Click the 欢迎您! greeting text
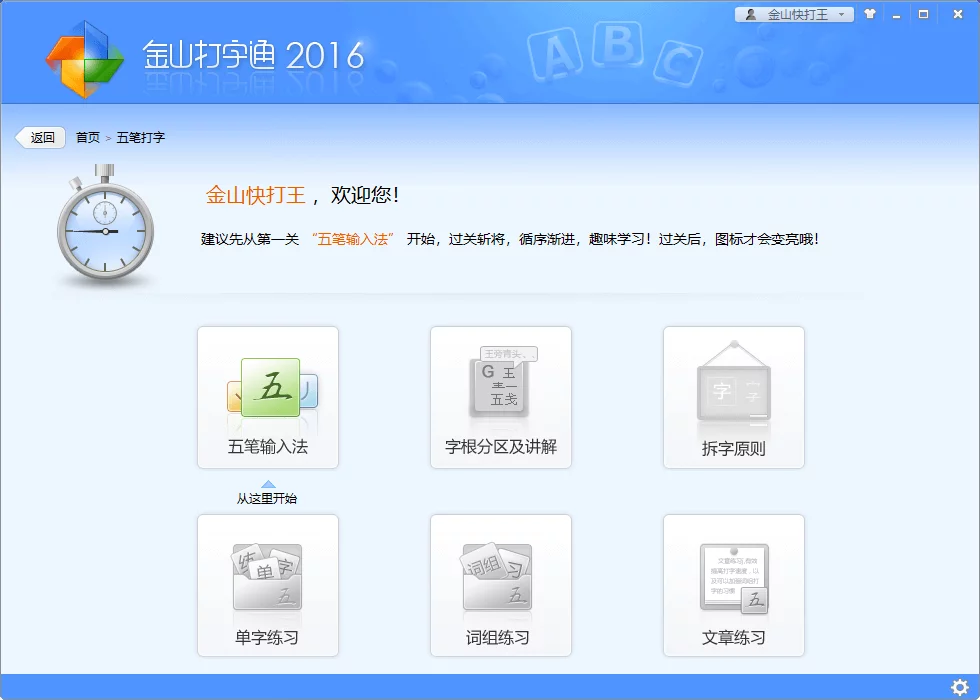This screenshot has height=700, width=980. tap(365, 195)
